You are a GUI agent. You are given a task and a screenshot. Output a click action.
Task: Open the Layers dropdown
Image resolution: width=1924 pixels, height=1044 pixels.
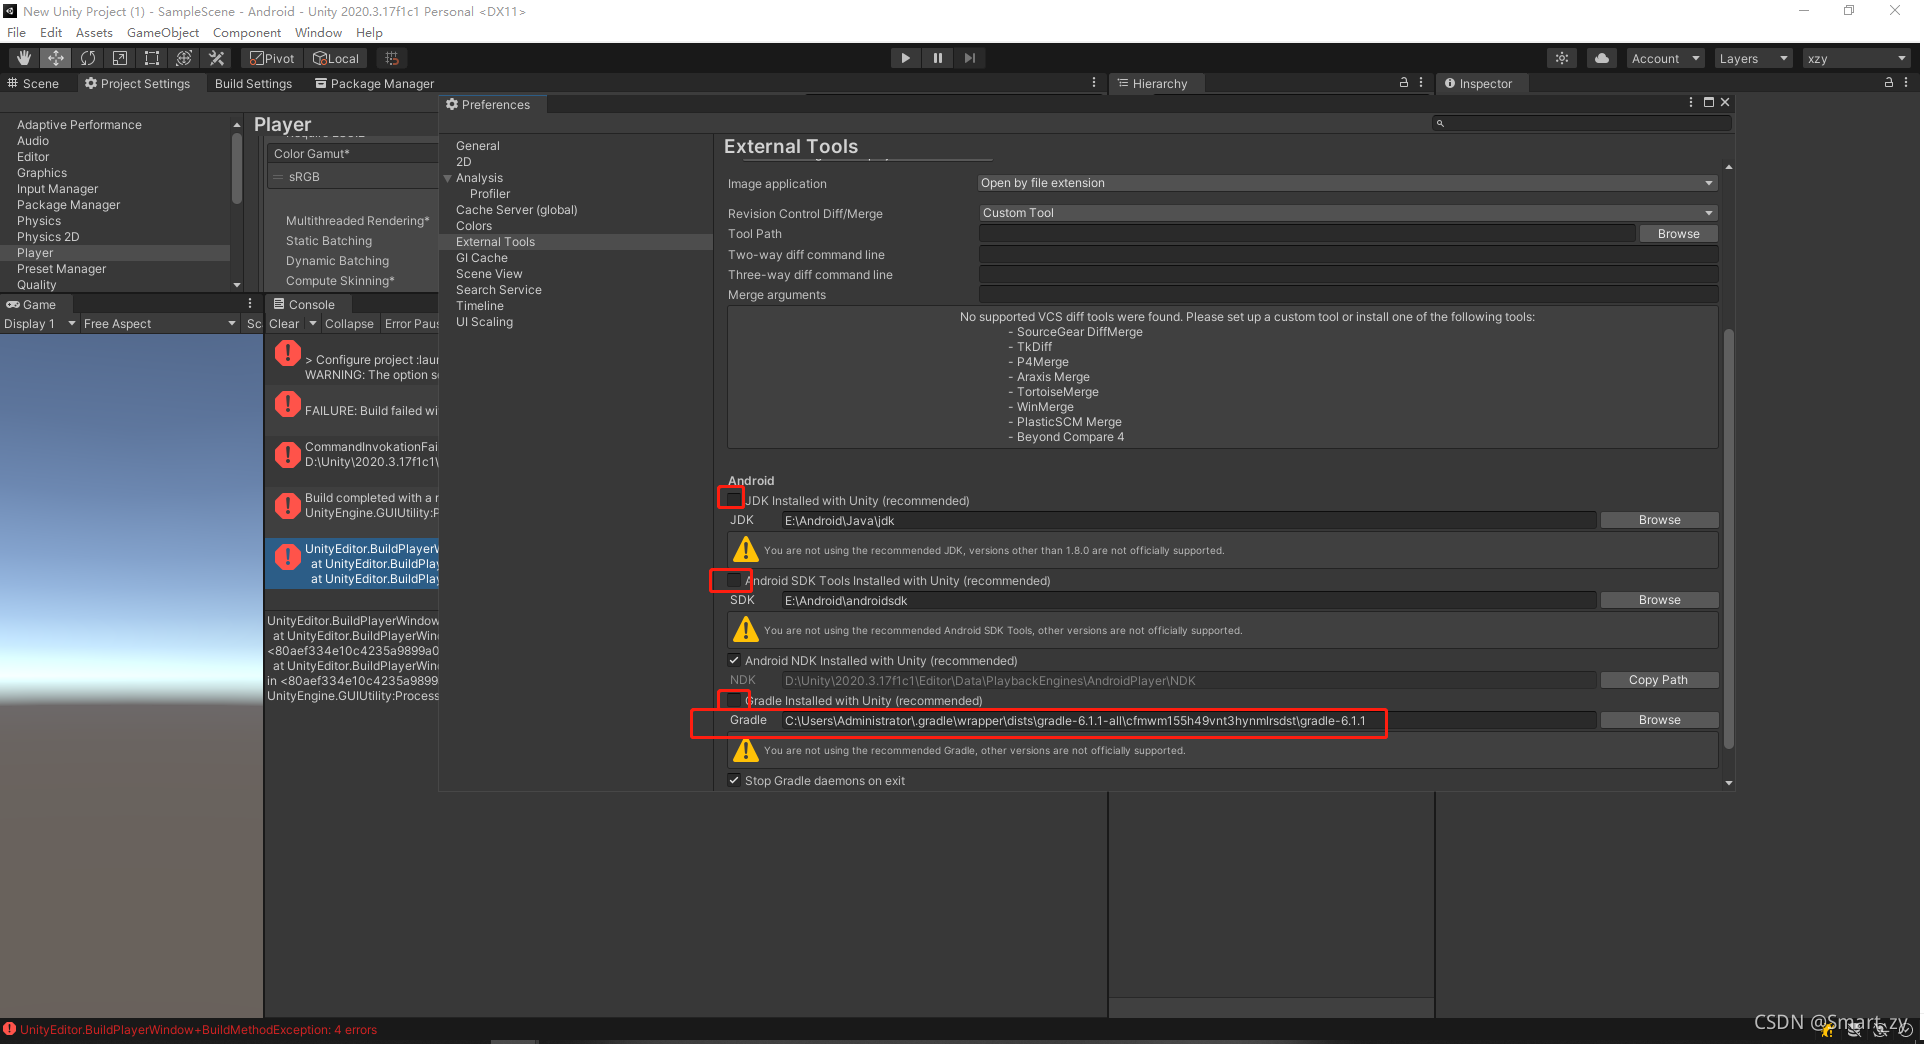1752,58
